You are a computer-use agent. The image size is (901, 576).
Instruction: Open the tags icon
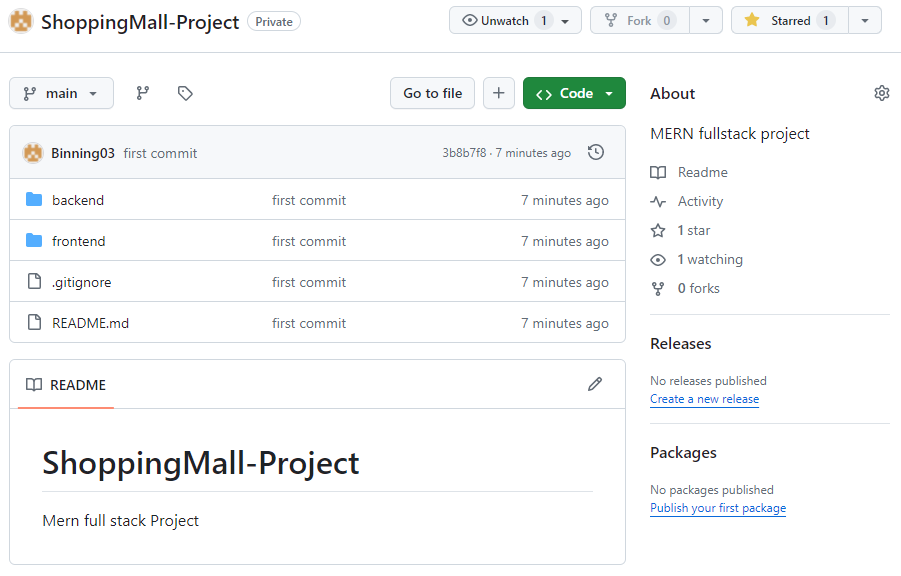point(184,93)
